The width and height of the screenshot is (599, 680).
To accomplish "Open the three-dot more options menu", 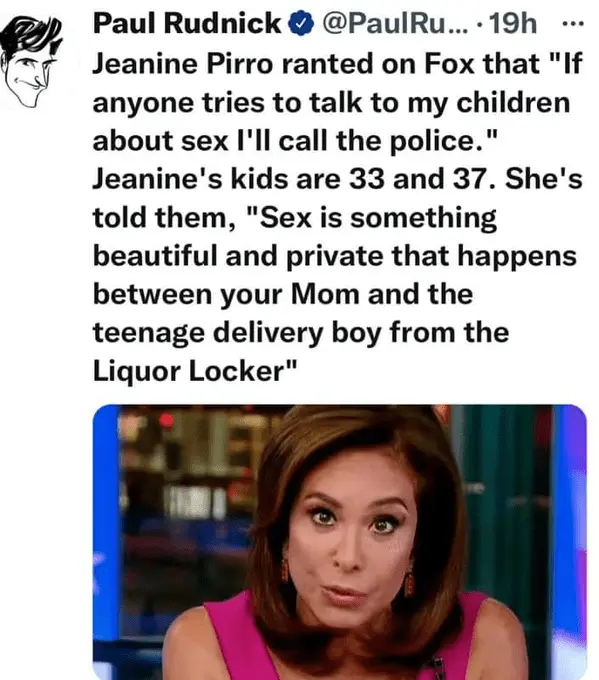I will click(x=573, y=24).
